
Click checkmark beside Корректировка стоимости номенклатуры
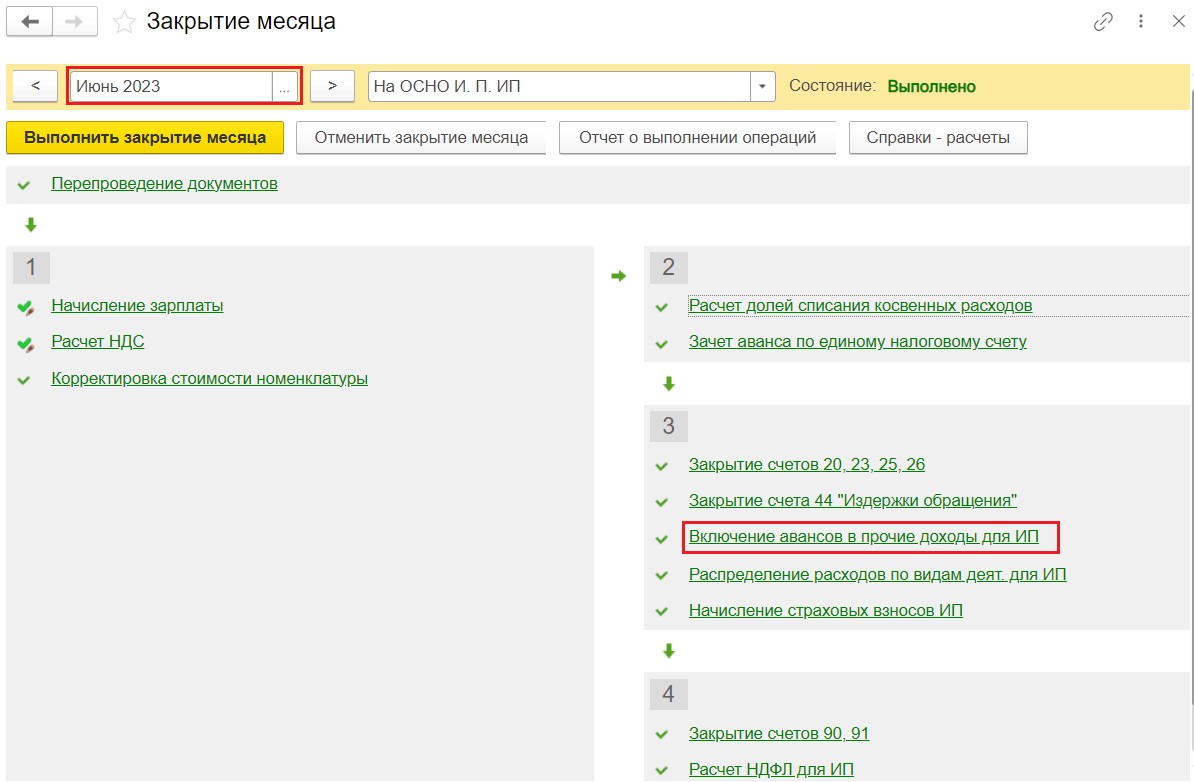click(x=24, y=380)
